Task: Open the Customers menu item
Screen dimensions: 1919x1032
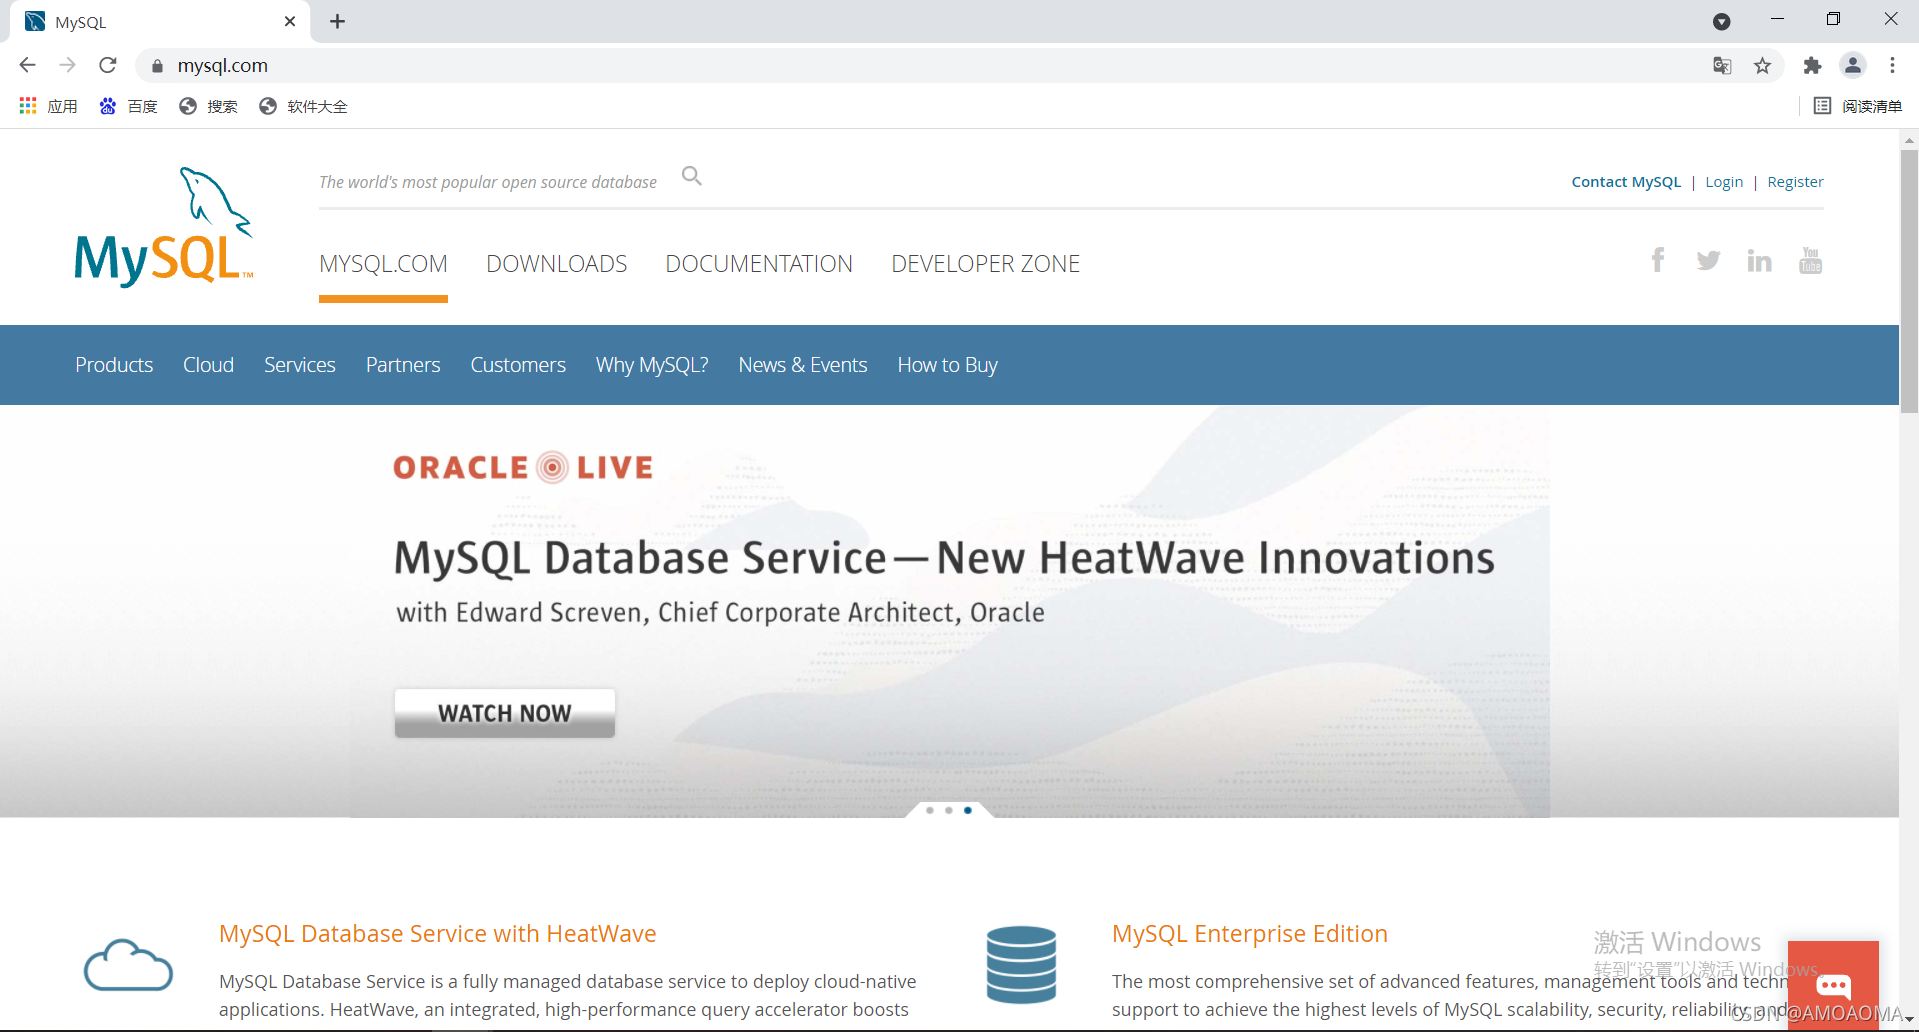Action: (518, 365)
